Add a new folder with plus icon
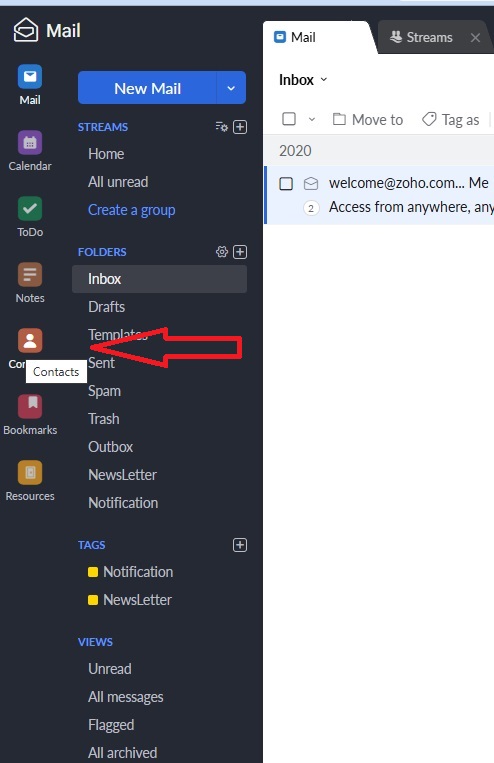Screen dimensions: 494x763 [240, 252]
